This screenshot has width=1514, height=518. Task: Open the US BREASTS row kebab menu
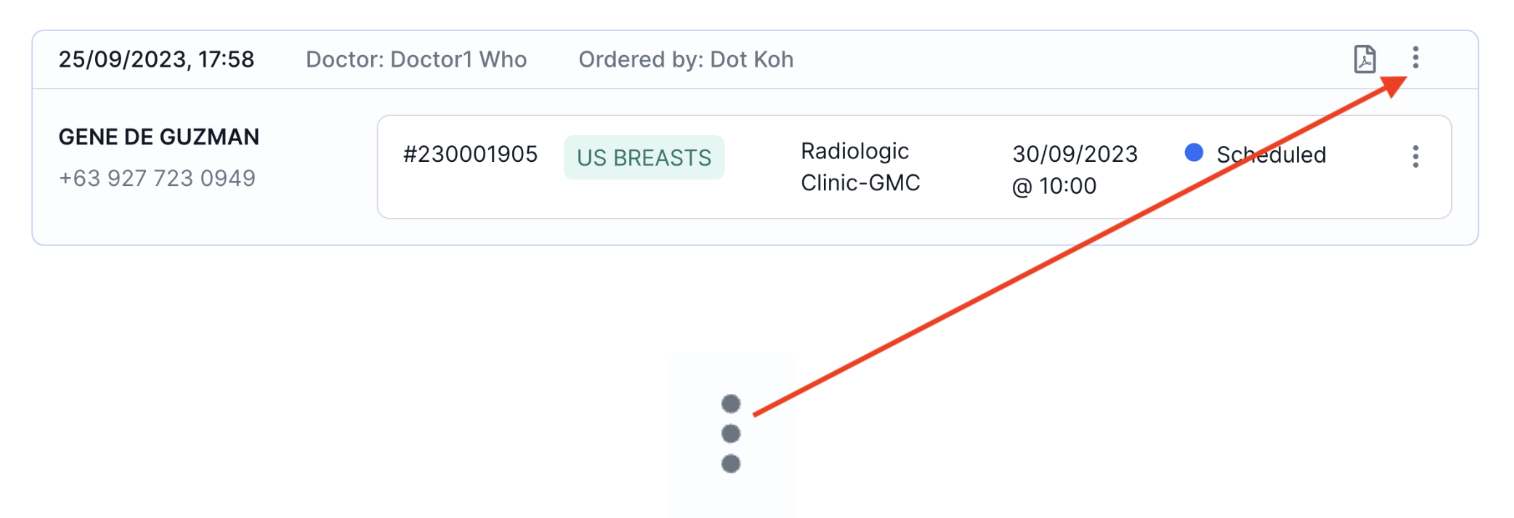1415,156
